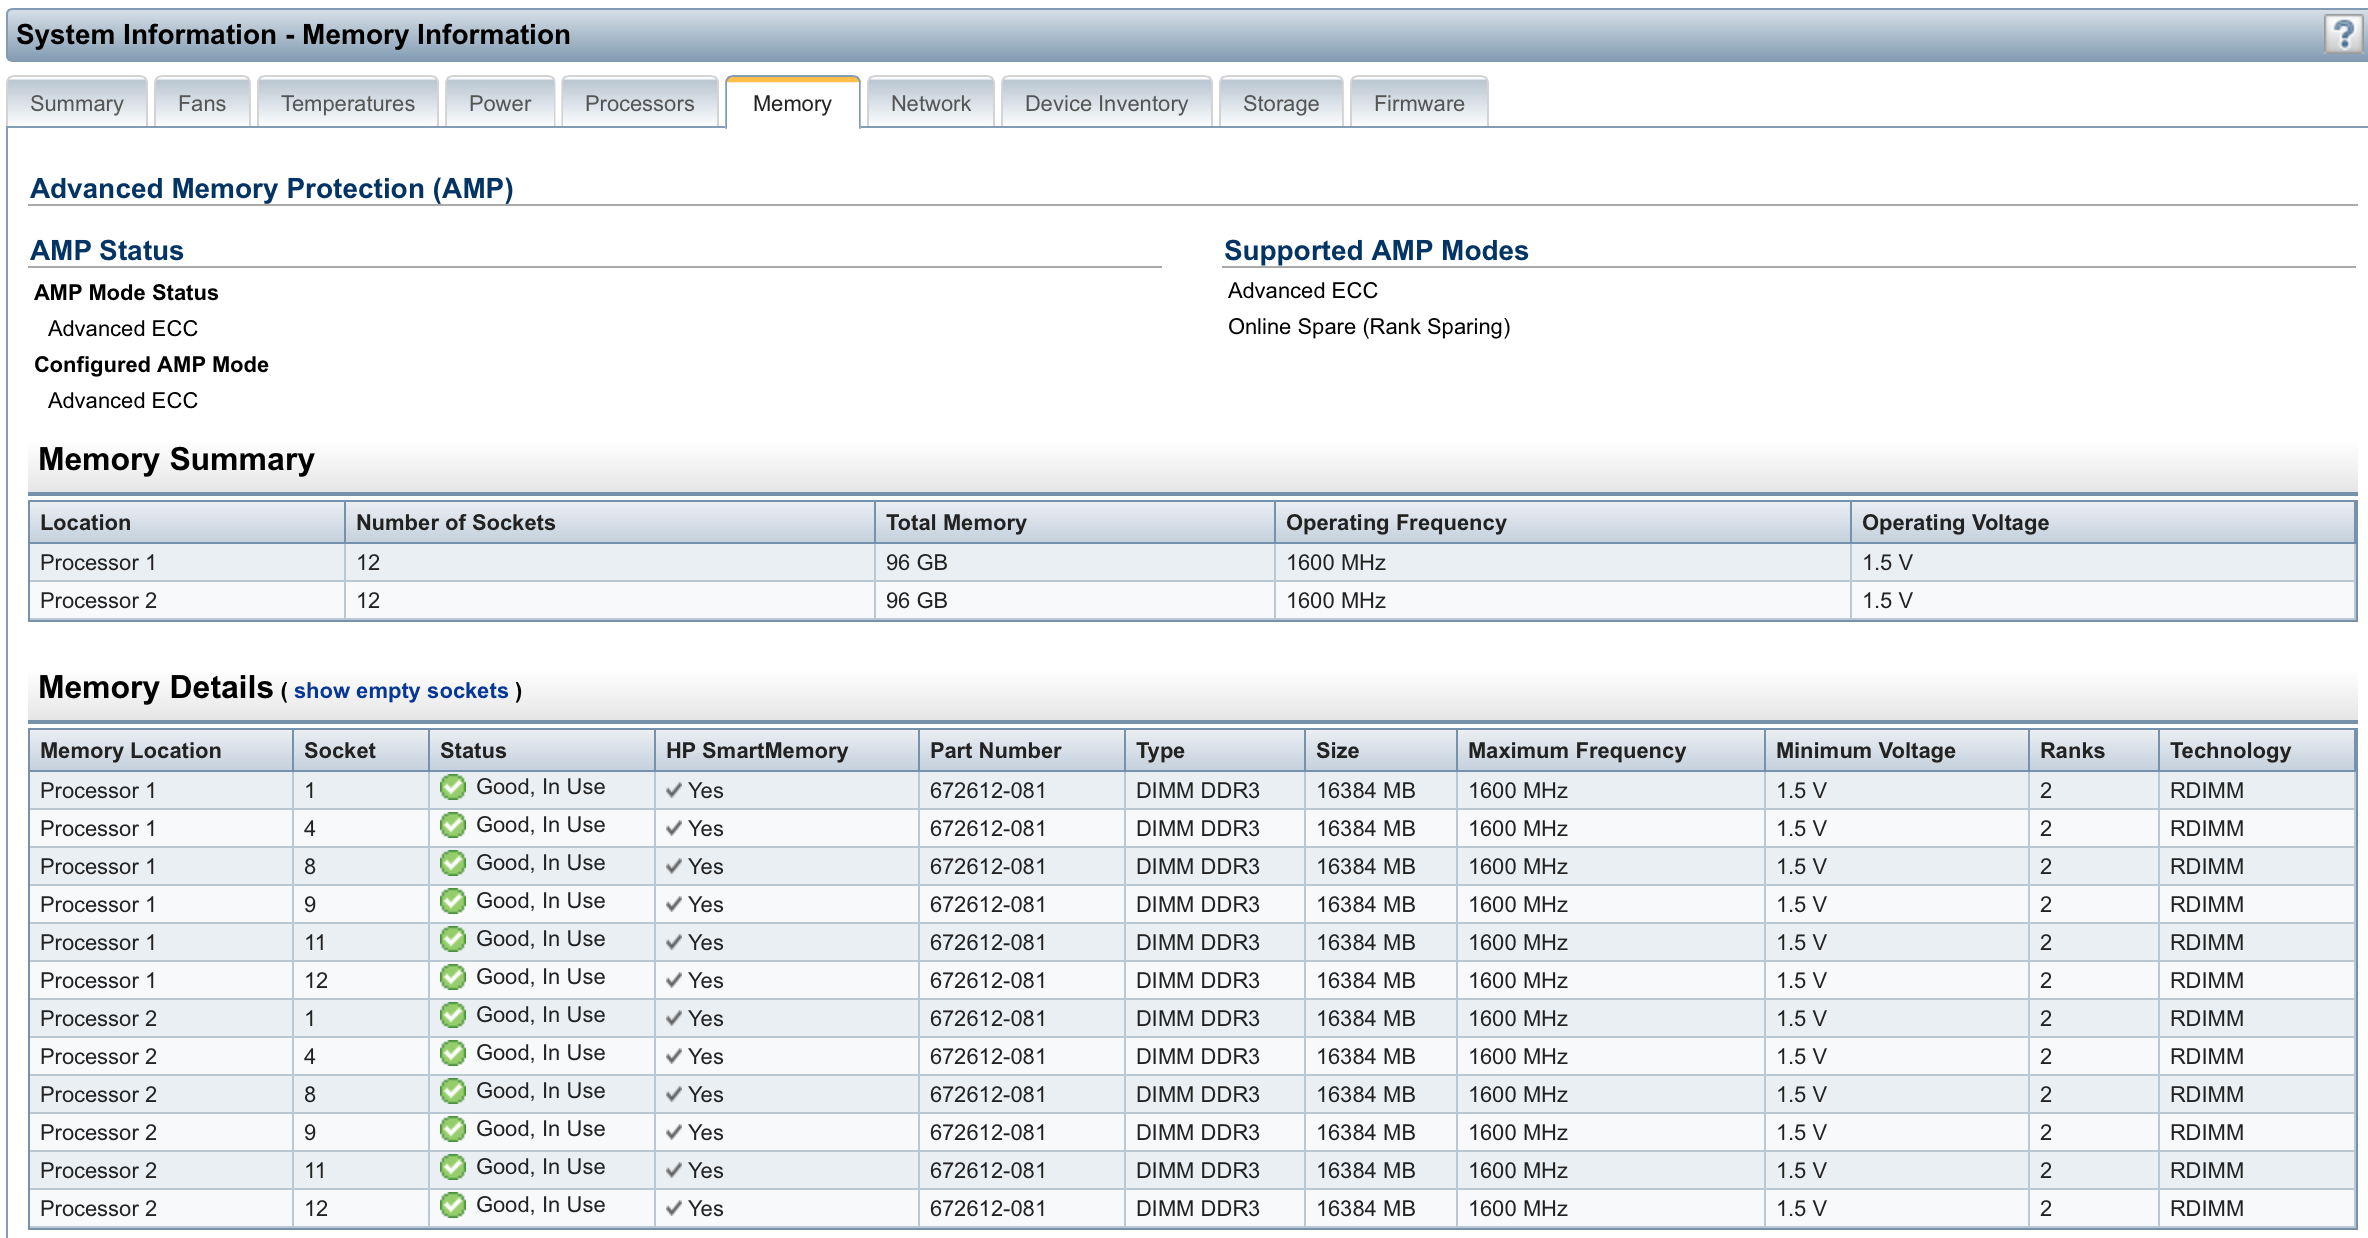Open the Storage tab
The width and height of the screenshot is (2368, 1238).
tap(1280, 103)
